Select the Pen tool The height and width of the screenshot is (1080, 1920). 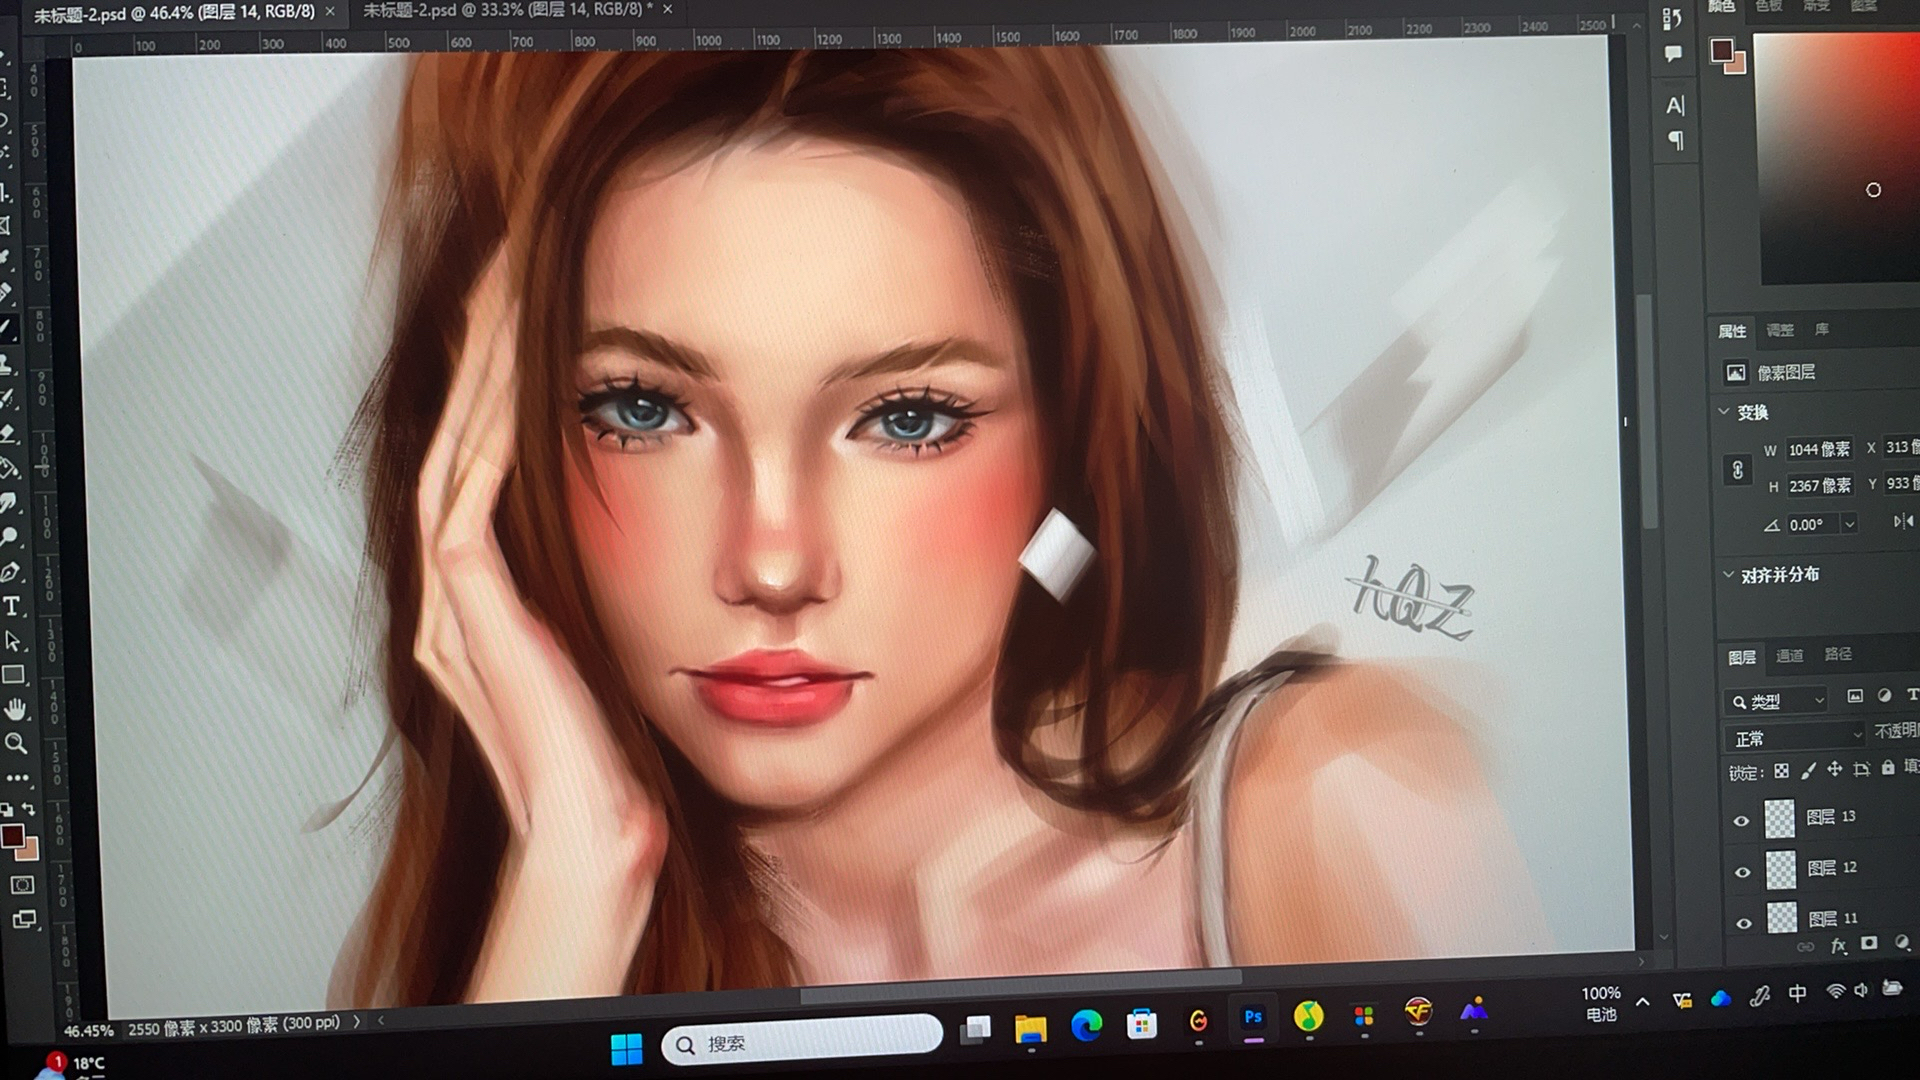point(11,572)
